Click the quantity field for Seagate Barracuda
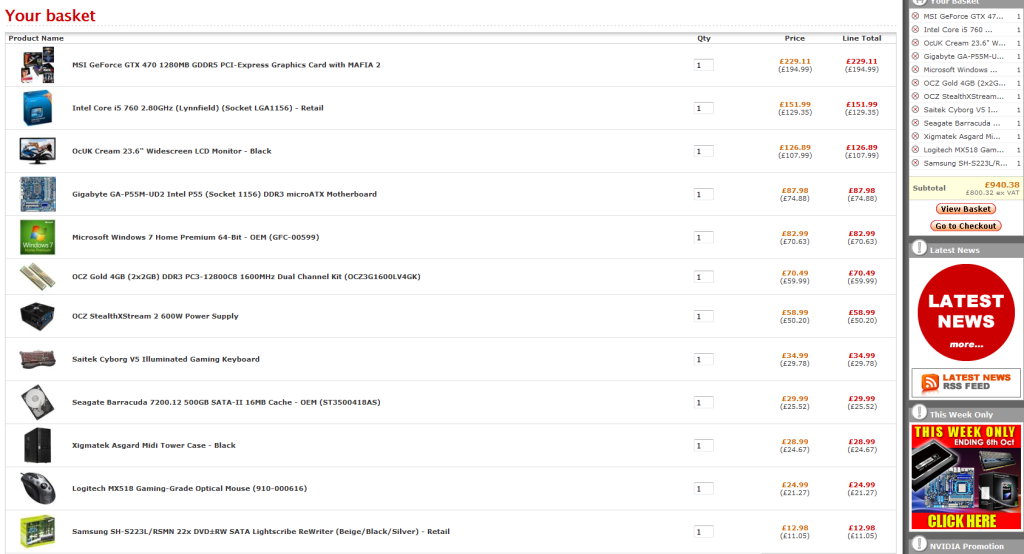 point(703,403)
